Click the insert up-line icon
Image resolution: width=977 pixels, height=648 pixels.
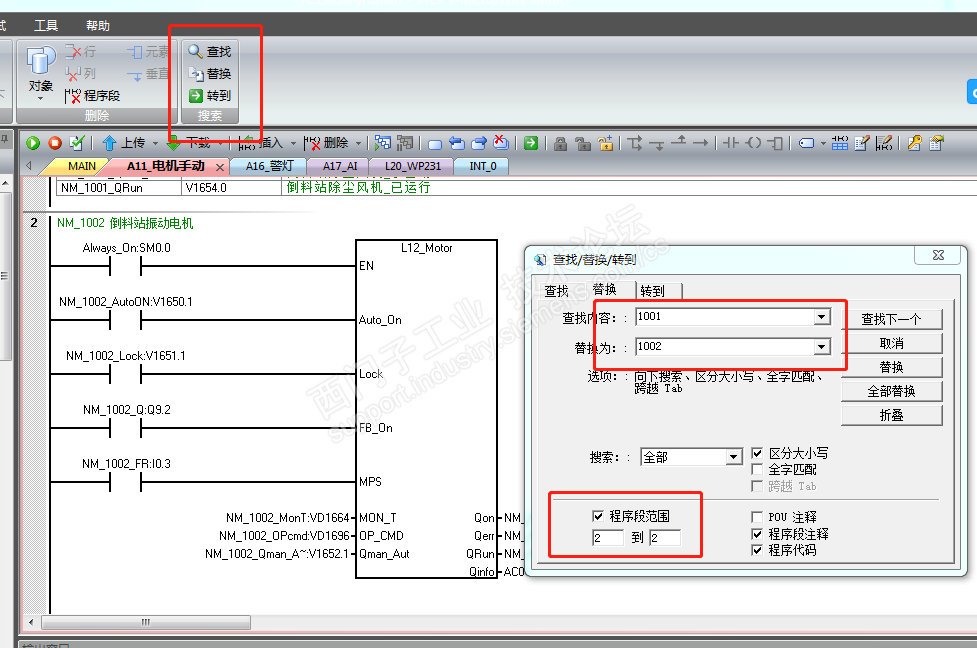click(679, 141)
